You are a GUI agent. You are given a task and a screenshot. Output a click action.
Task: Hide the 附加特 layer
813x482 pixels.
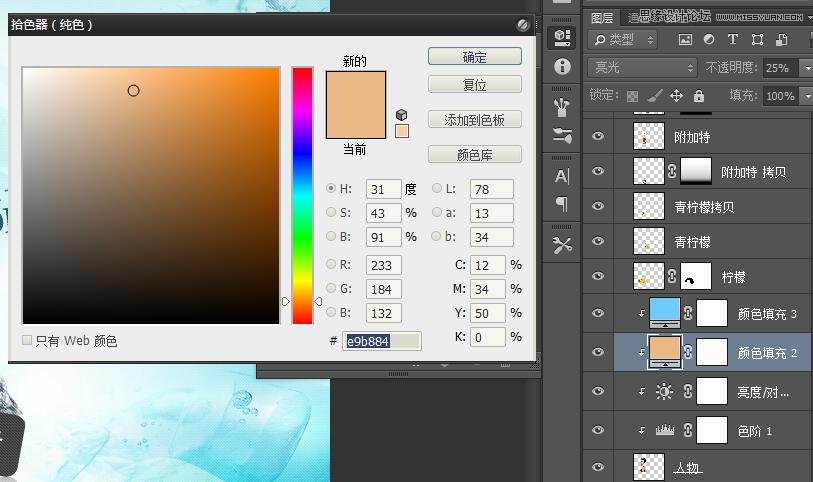598,137
